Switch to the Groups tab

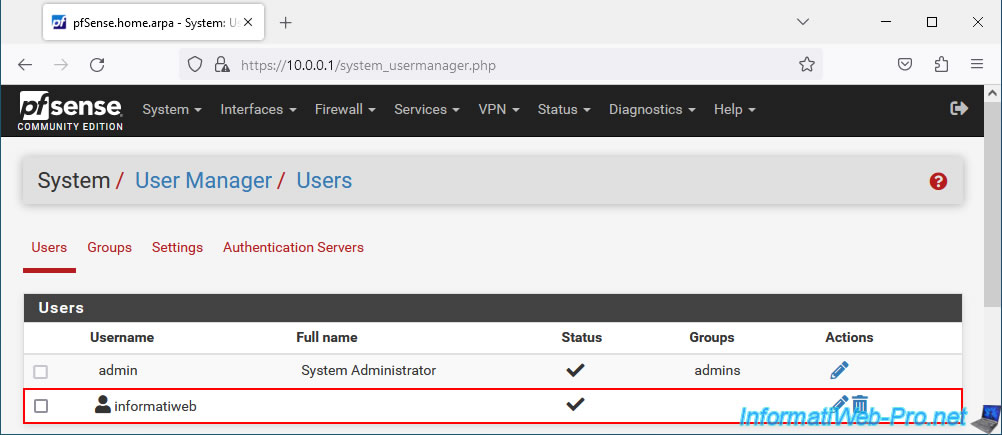pos(109,247)
